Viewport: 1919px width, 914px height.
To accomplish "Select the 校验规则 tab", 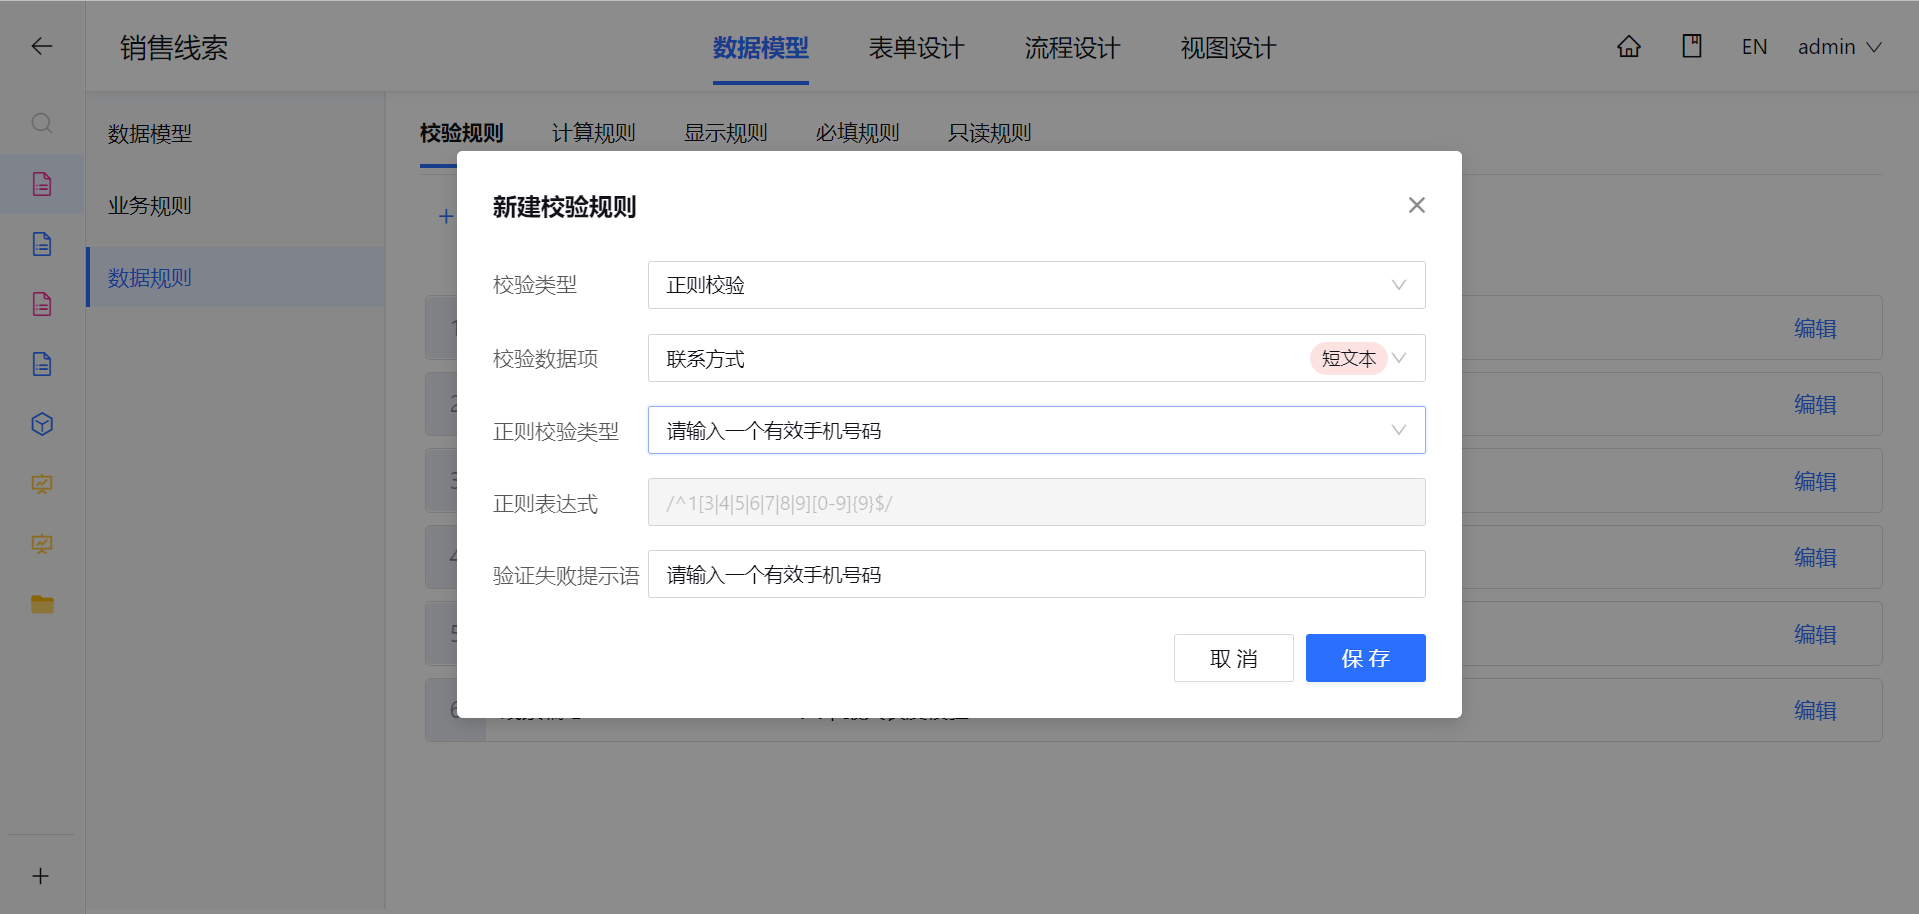I will pyautogui.click(x=462, y=133).
